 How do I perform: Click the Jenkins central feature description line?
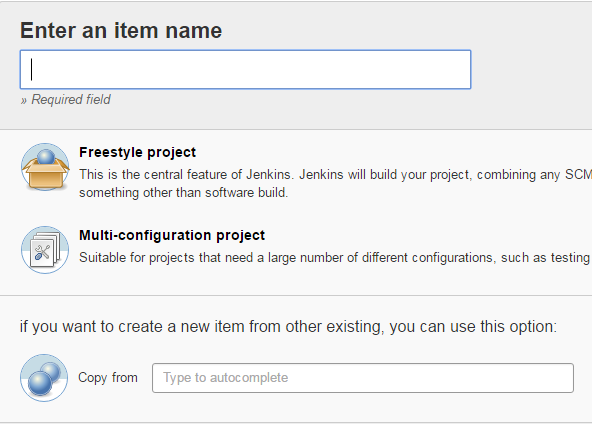[x=335, y=175]
